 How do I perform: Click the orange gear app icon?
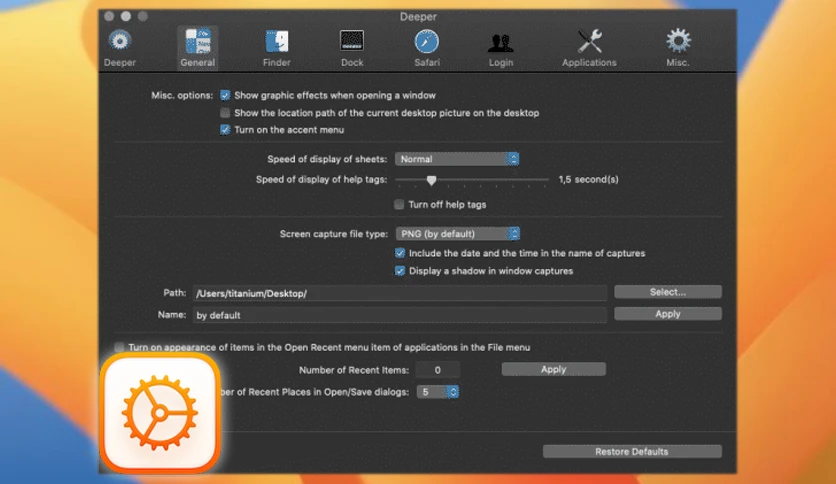160,413
